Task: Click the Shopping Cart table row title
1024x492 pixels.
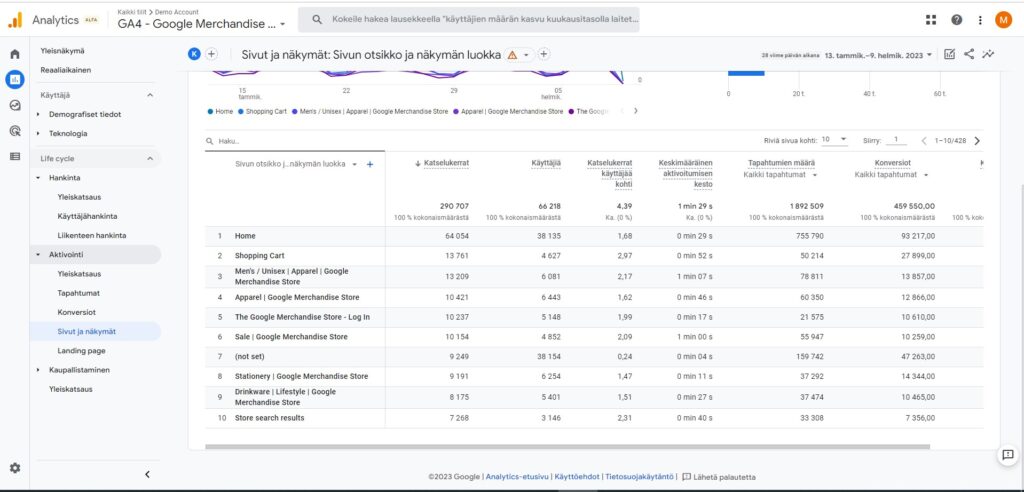Action: coord(260,255)
